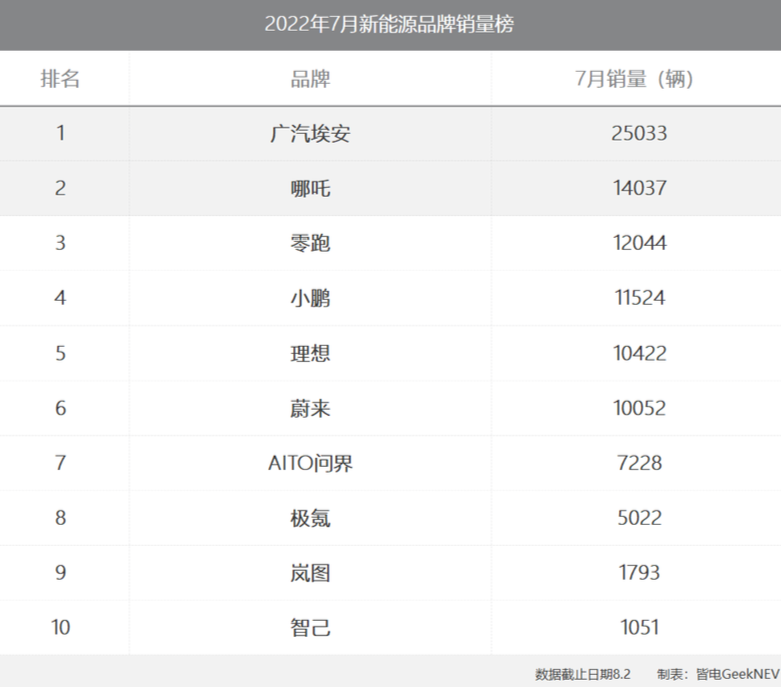The height and width of the screenshot is (687, 781).
Task: Click rank number 2 in 哪吒 row
Action: click(x=60, y=188)
